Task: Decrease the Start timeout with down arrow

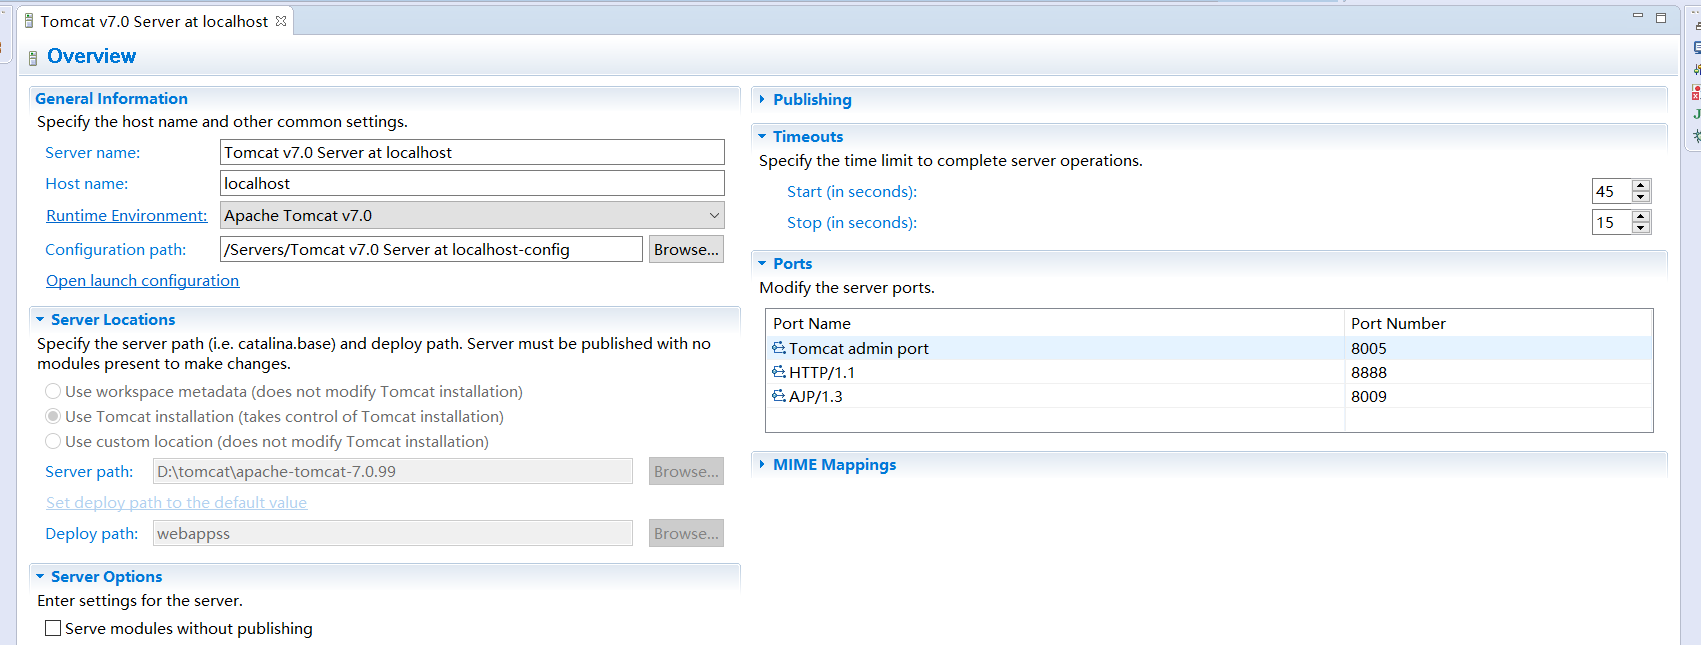Action: pos(1640,197)
